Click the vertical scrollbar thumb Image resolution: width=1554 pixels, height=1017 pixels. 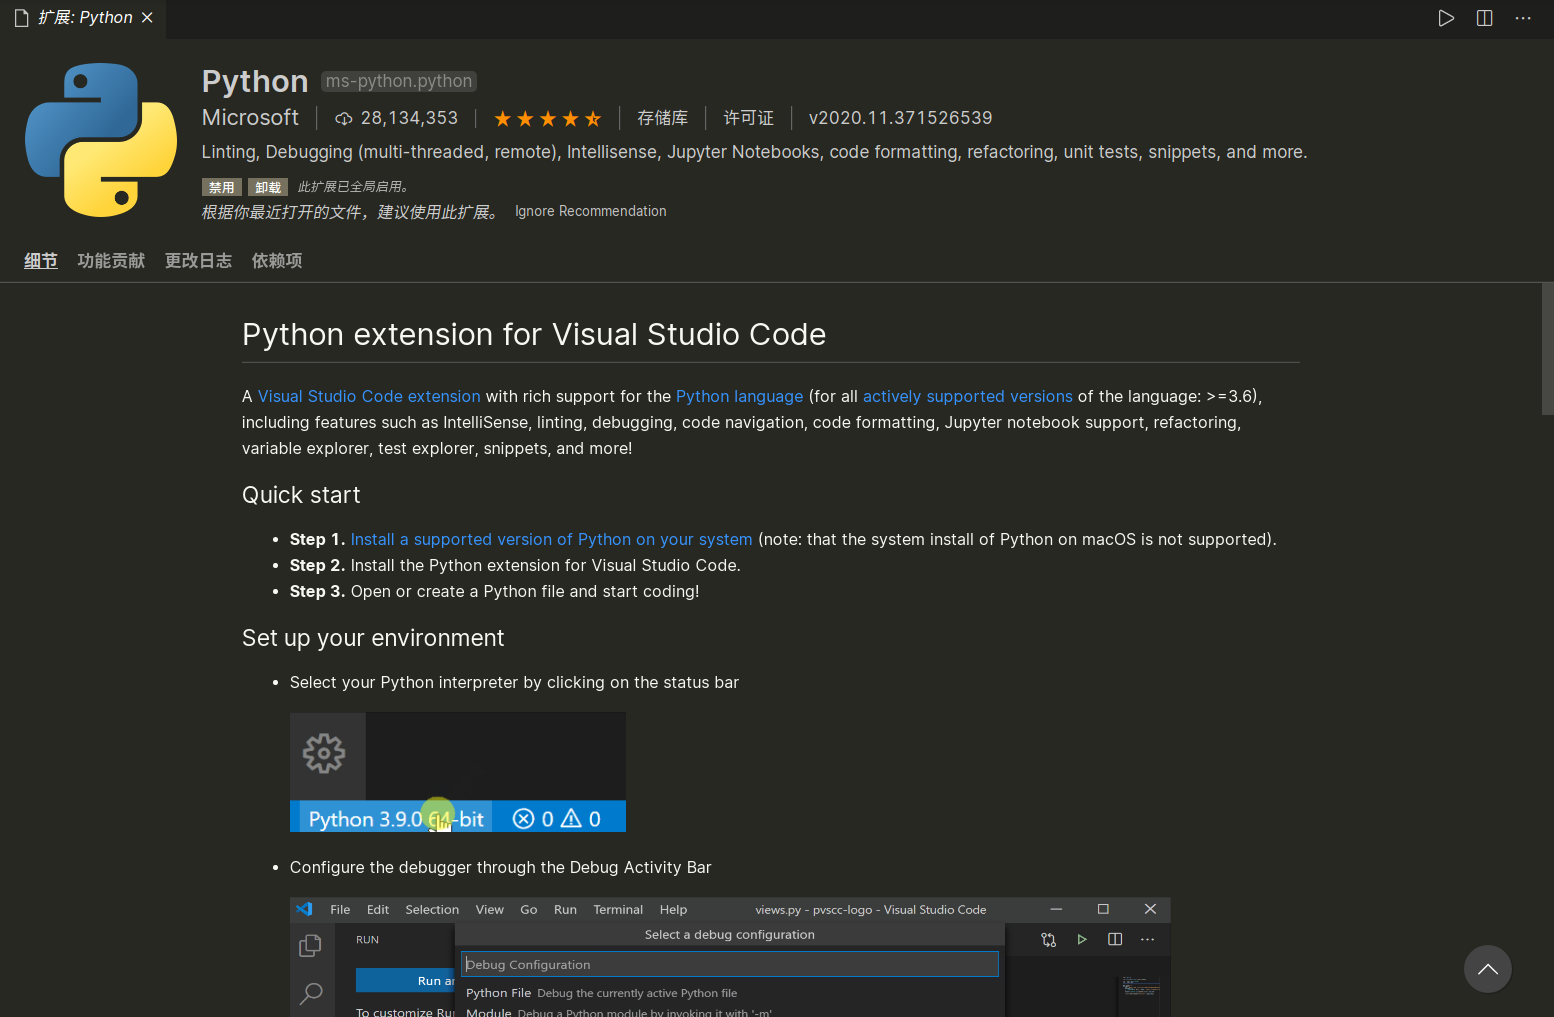(1547, 348)
